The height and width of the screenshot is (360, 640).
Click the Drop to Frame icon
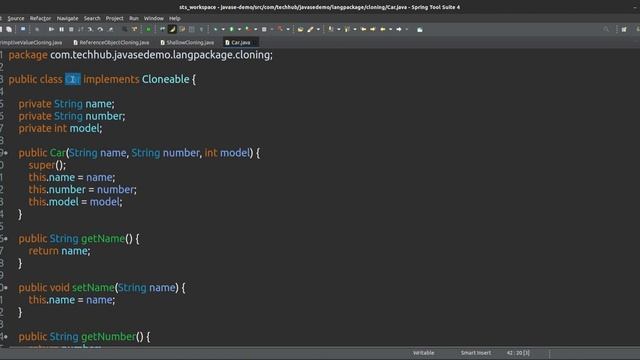[125, 29]
